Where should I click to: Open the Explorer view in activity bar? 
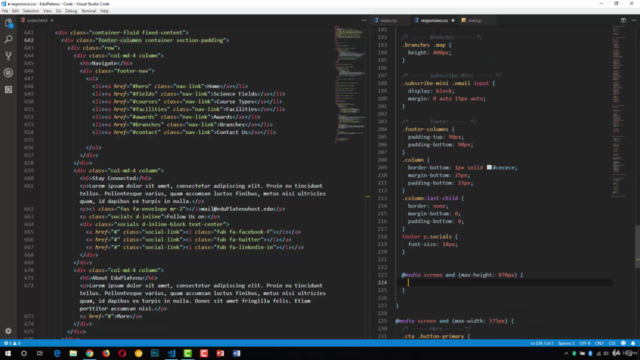[8, 23]
